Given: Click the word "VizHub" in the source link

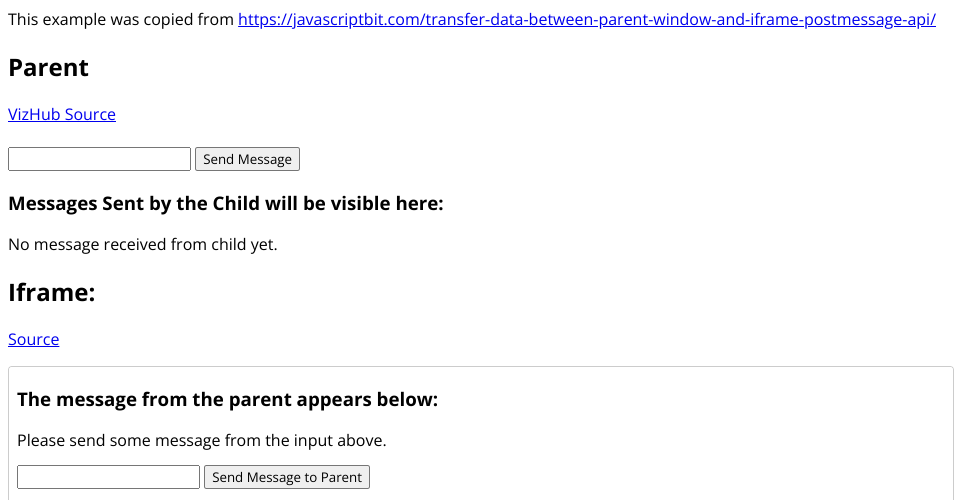Looking at the screenshot, I should click(x=34, y=114).
